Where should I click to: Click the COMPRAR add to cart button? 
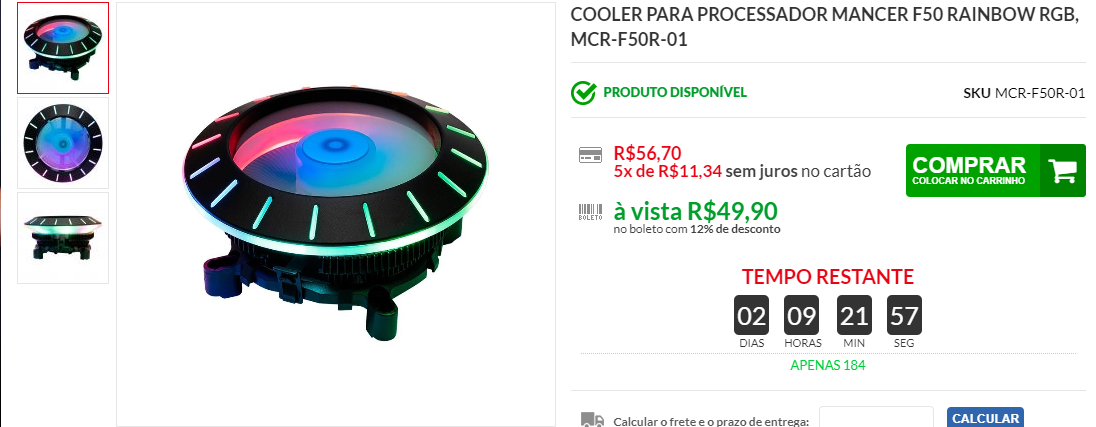point(995,171)
